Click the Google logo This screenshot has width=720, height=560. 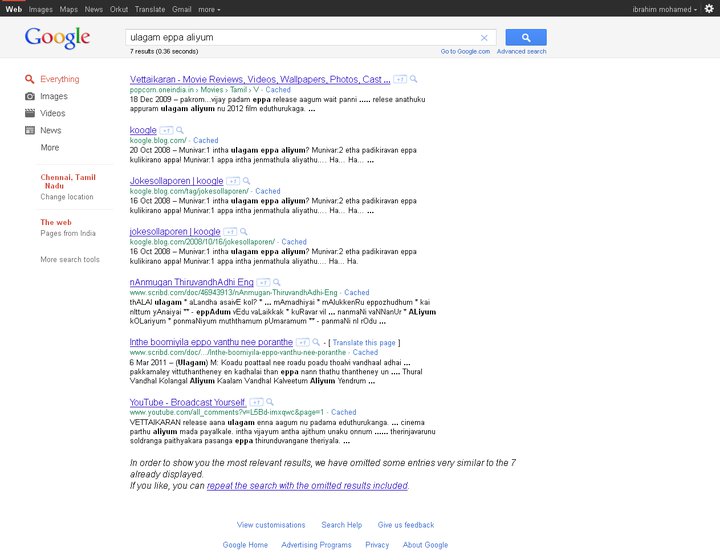[57, 37]
